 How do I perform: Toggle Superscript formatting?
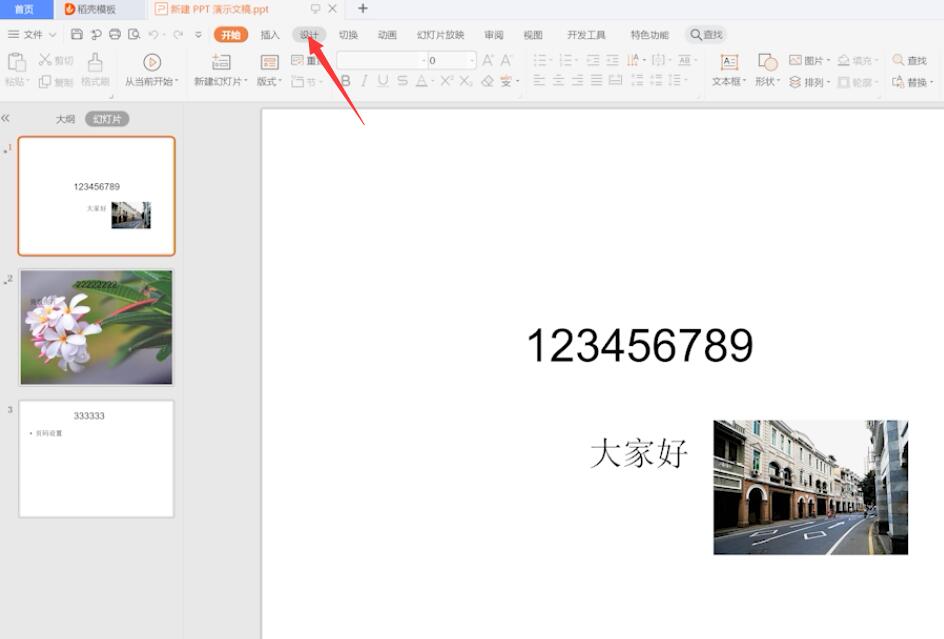coord(446,81)
